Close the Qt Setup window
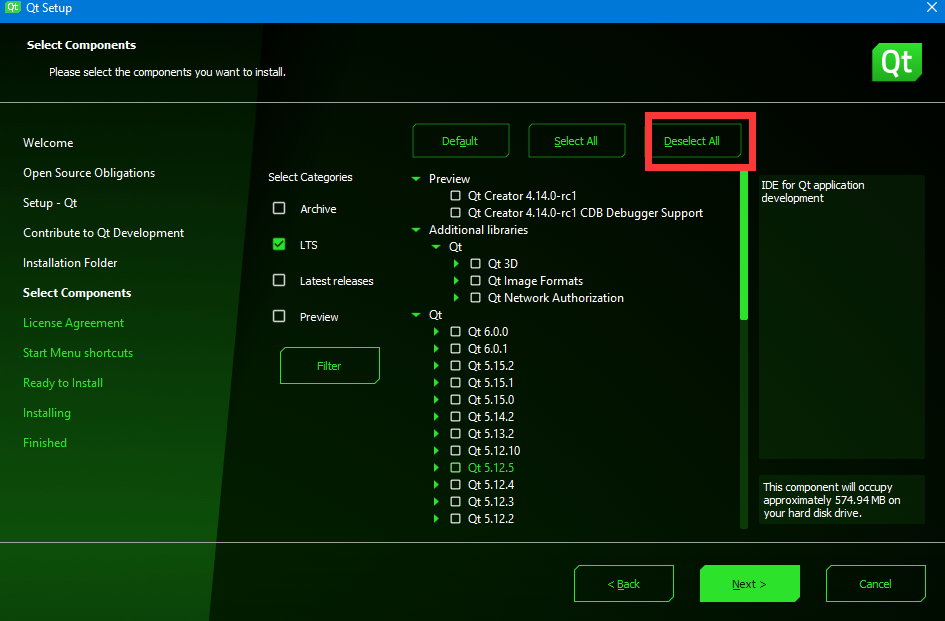The height and width of the screenshot is (621, 945). pyautogui.click(x=930, y=8)
